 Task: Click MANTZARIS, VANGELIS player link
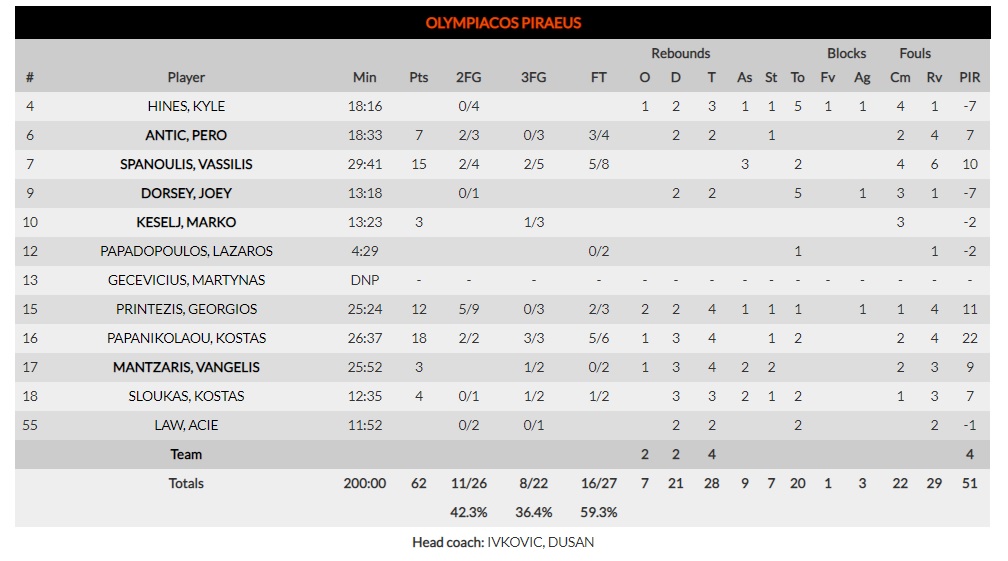pos(186,368)
